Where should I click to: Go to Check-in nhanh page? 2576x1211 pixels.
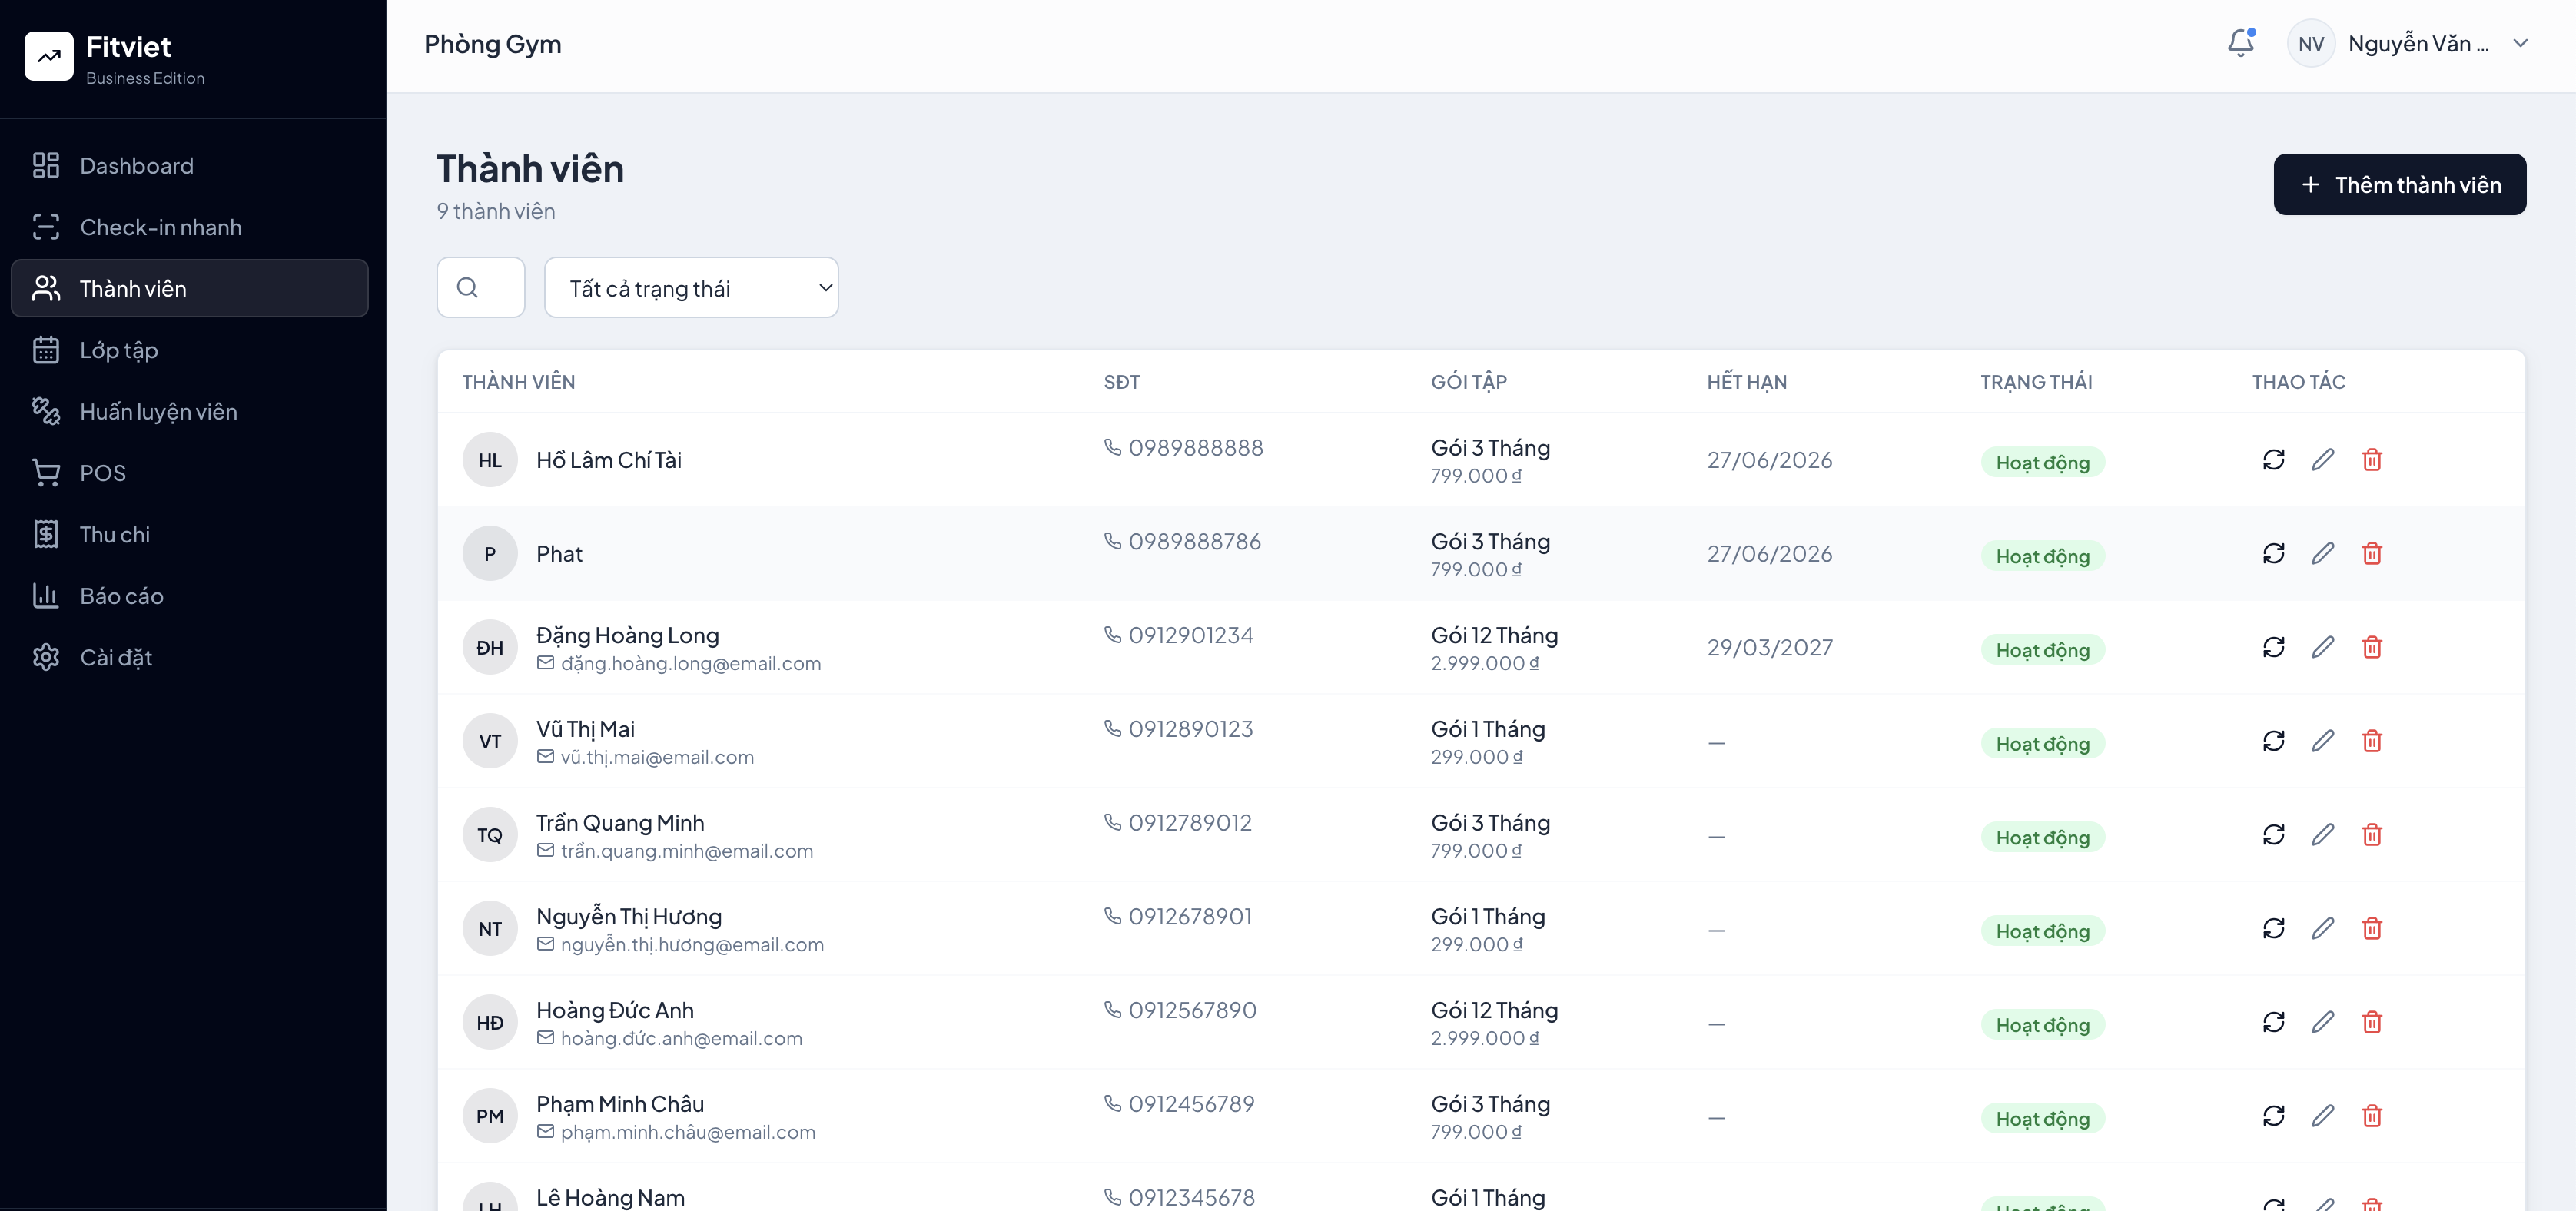160,227
